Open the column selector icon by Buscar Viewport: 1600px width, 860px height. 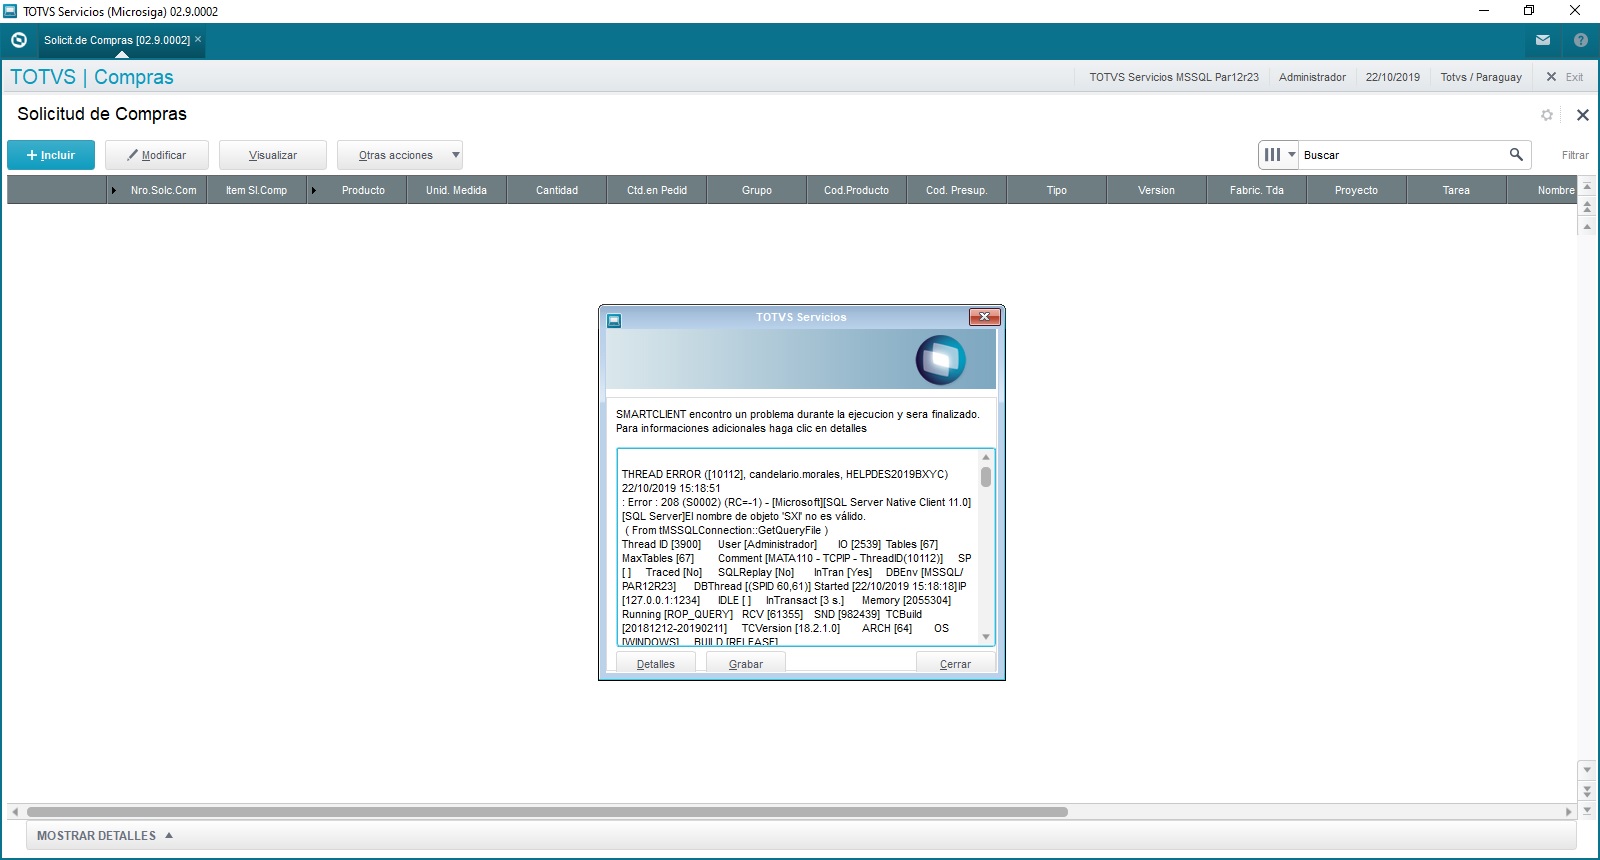click(x=1278, y=155)
